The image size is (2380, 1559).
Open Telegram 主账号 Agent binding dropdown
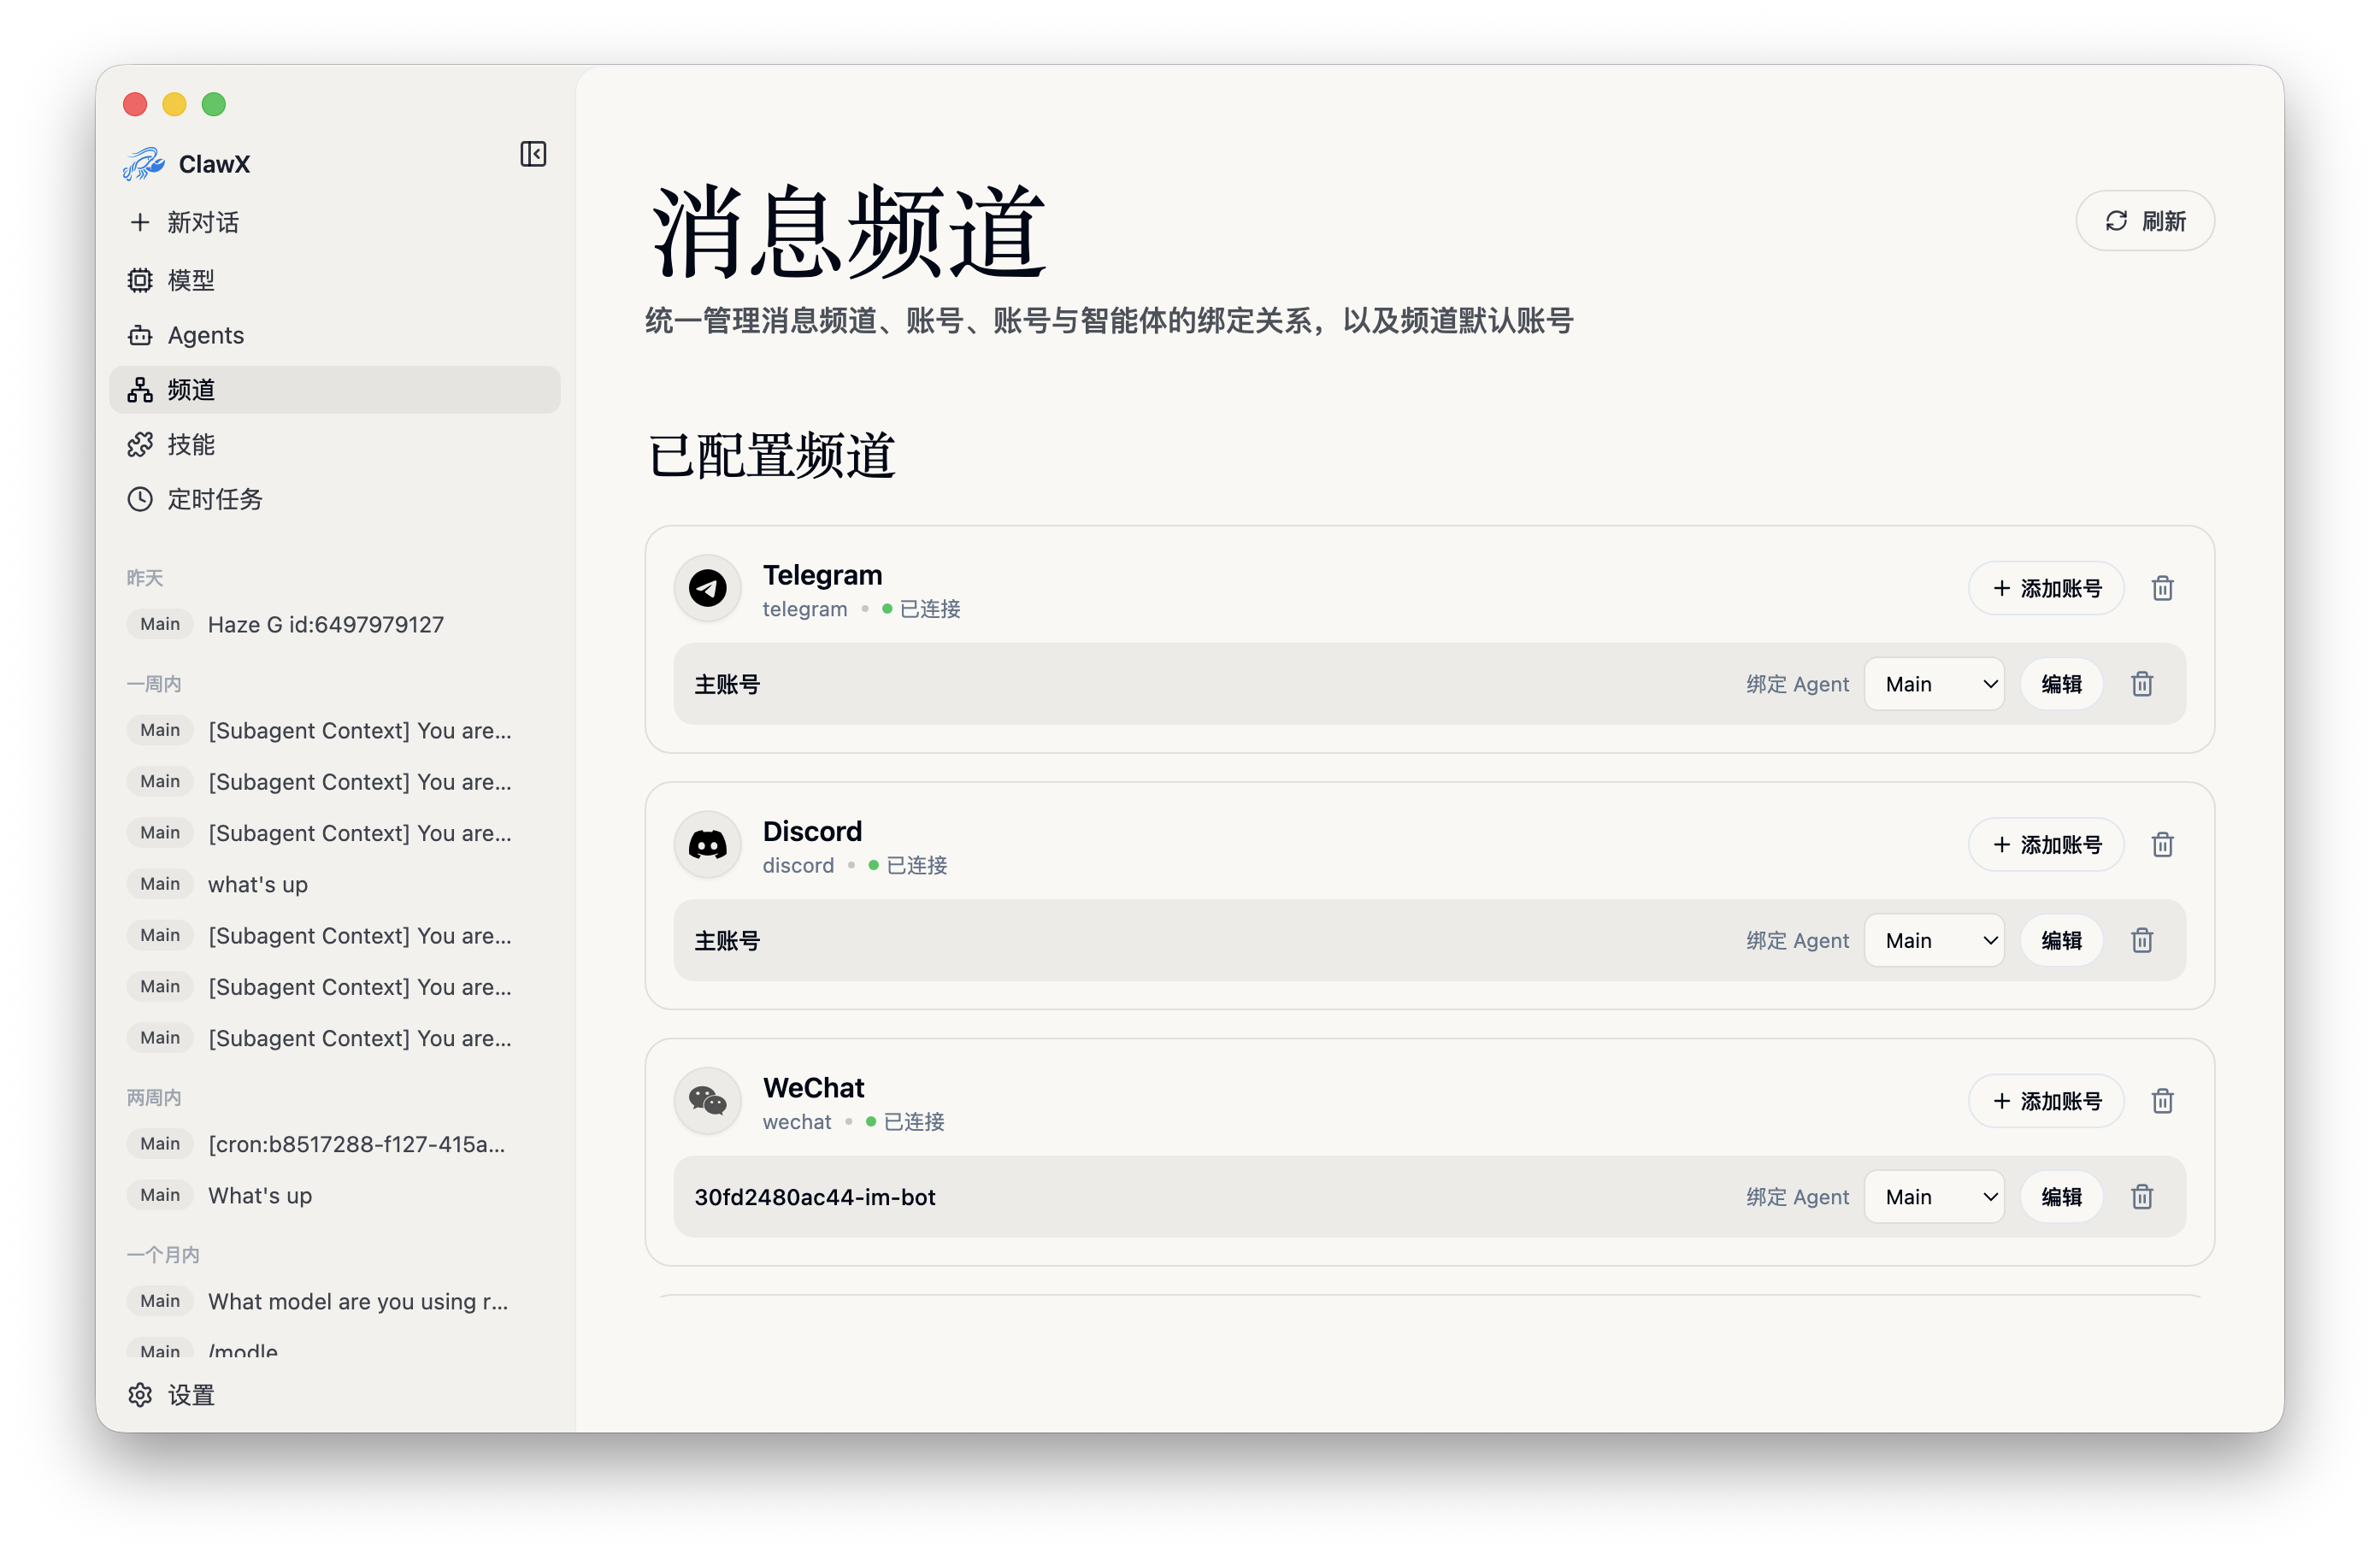tap(1934, 684)
